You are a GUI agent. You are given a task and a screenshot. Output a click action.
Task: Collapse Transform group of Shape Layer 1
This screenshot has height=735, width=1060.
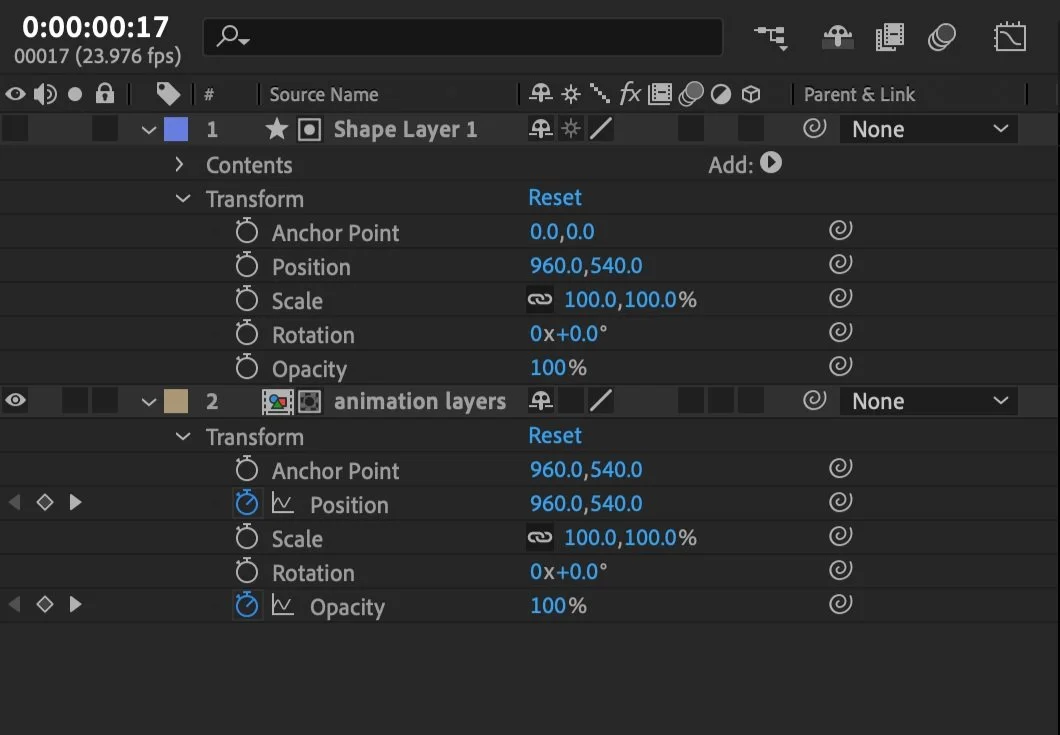183,199
